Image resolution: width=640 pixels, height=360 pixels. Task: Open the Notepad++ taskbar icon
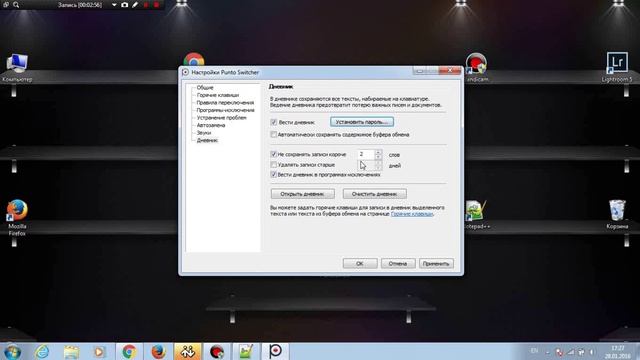click(x=246, y=351)
